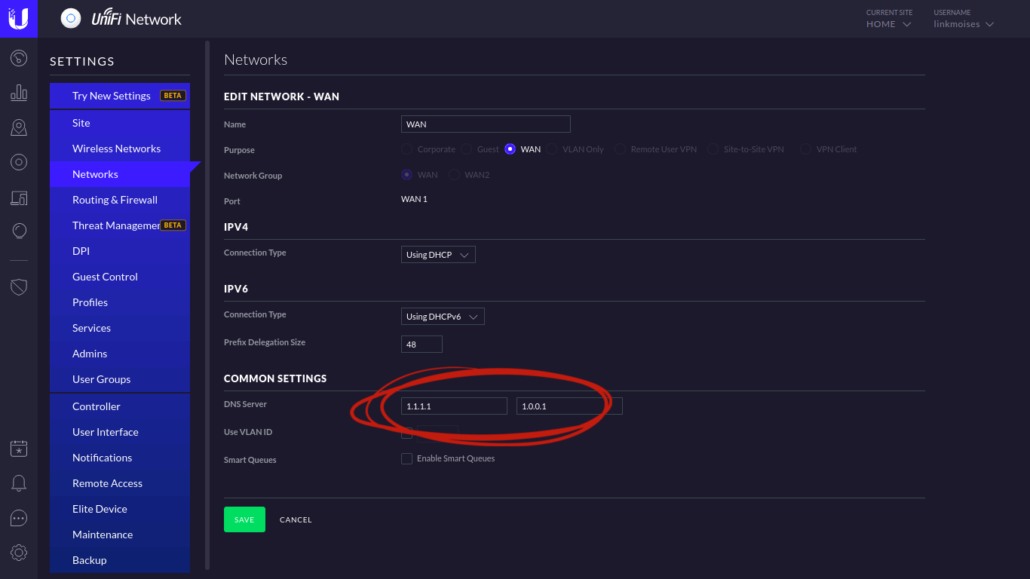Select the WAN purpose radio button
Screen dimensions: 1030x579
[x=510, y=150]
